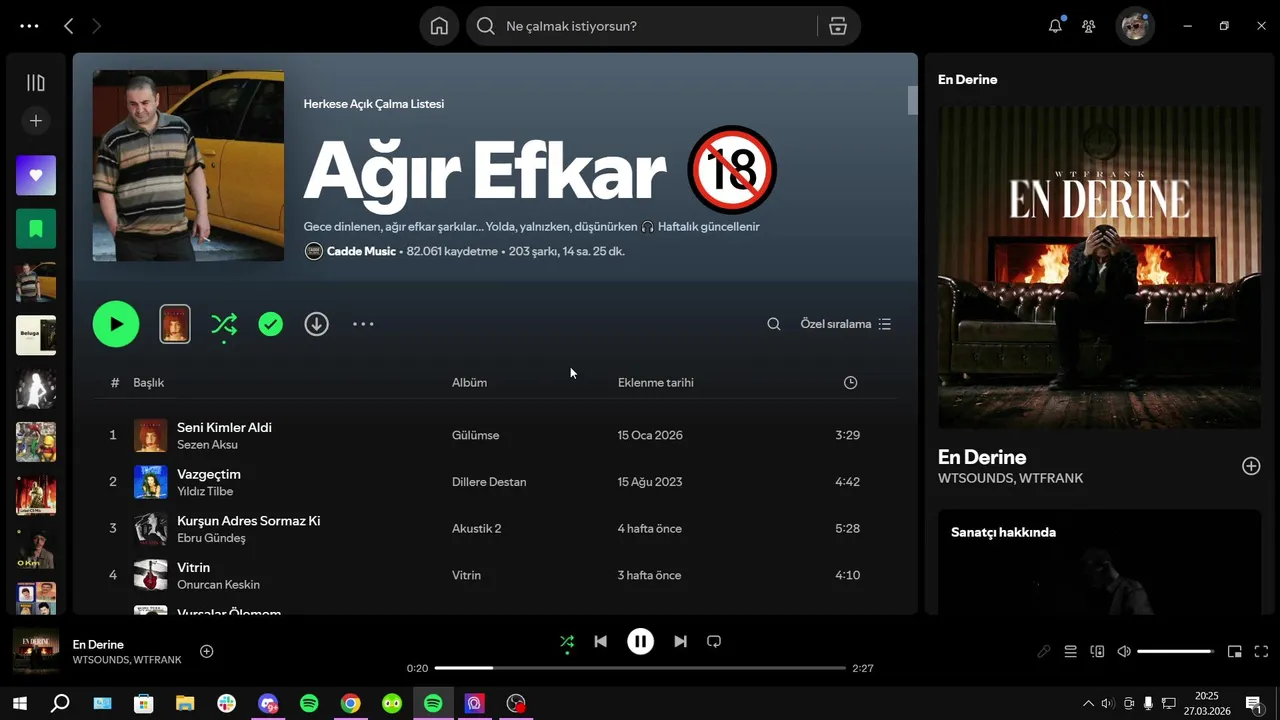This screenshot has height=720, width=1280.
Task: Open Liked Songs in the sidebar
Action: 36,175
